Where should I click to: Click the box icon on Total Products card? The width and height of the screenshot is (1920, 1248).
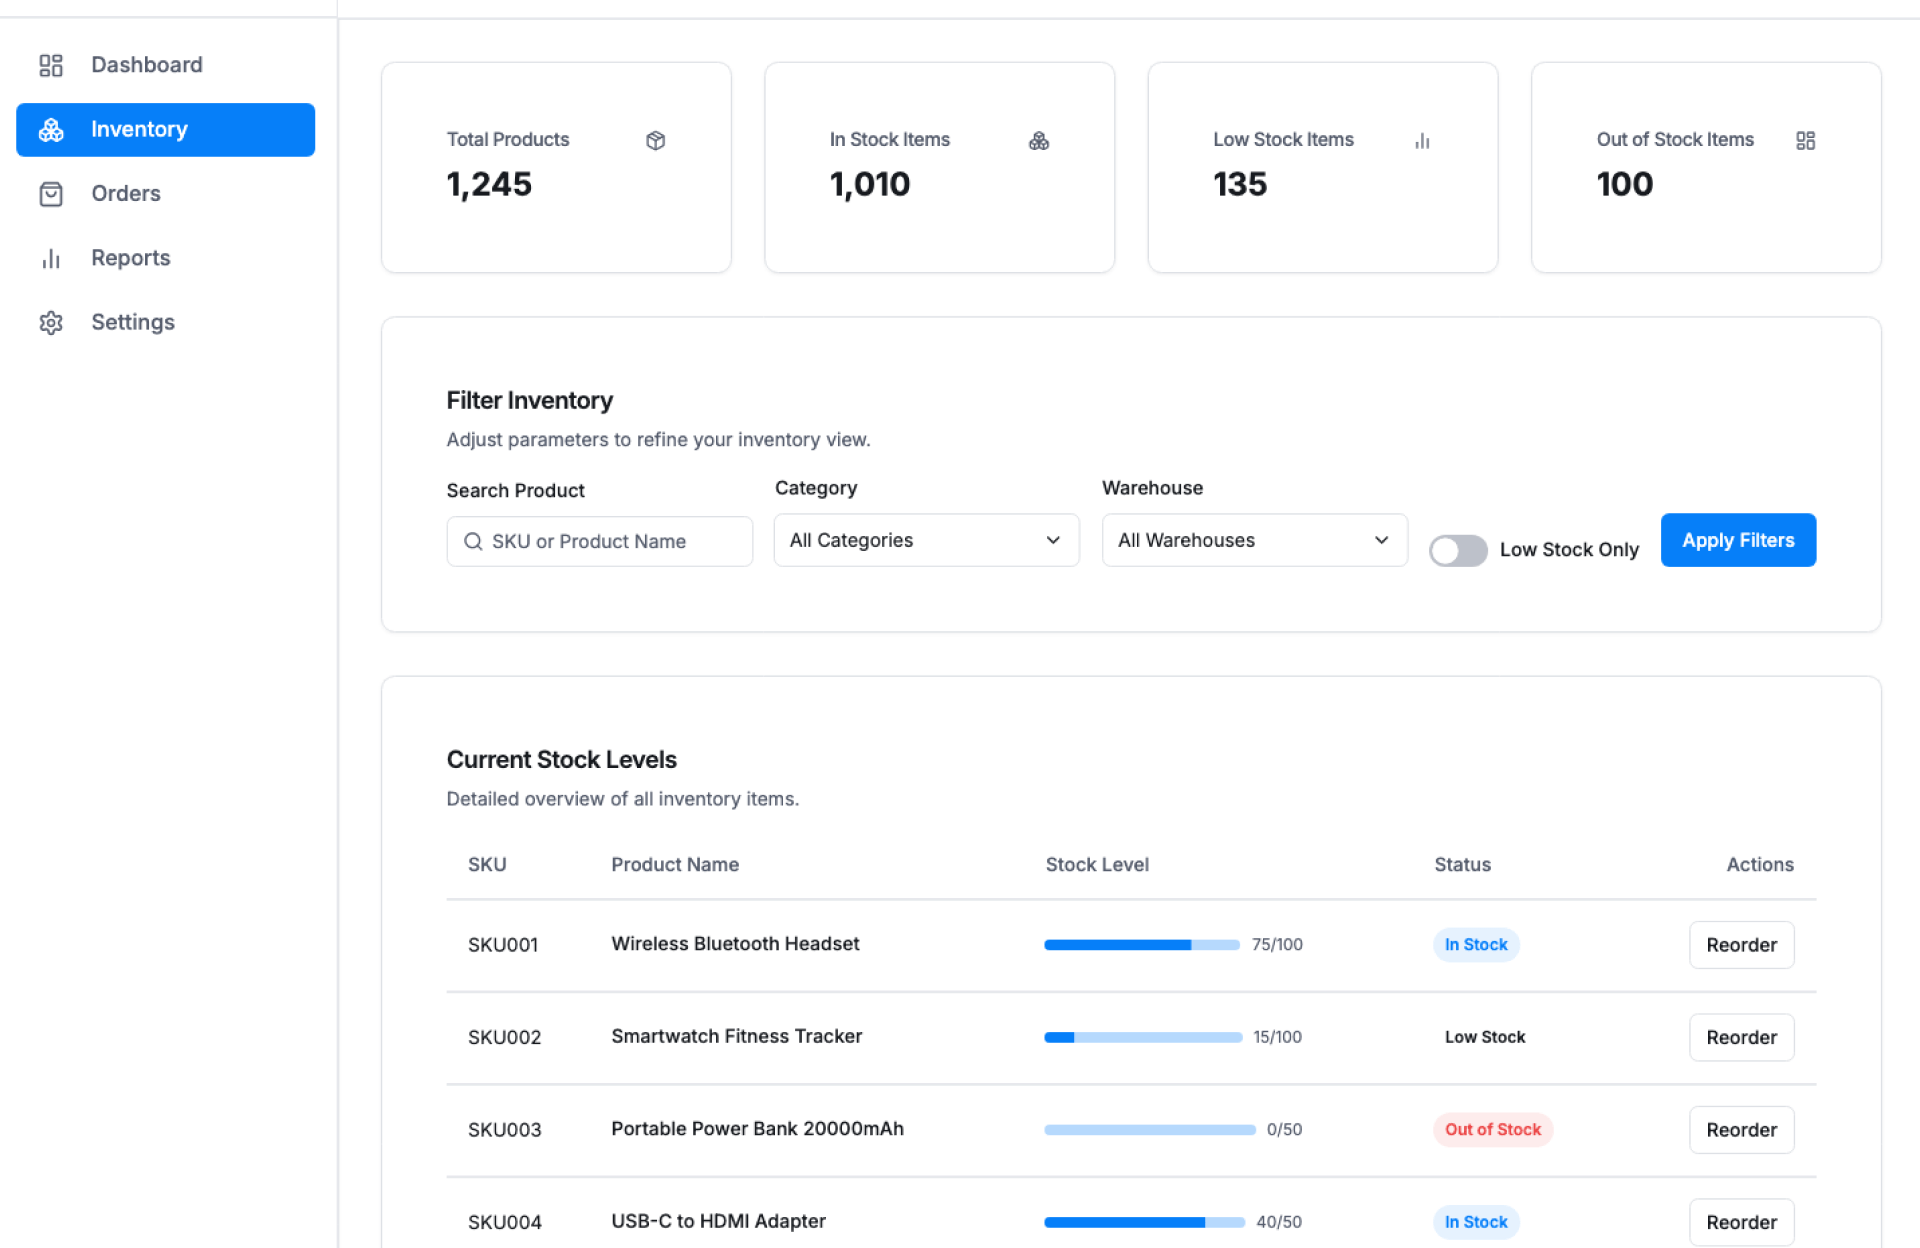click(655, 141)
